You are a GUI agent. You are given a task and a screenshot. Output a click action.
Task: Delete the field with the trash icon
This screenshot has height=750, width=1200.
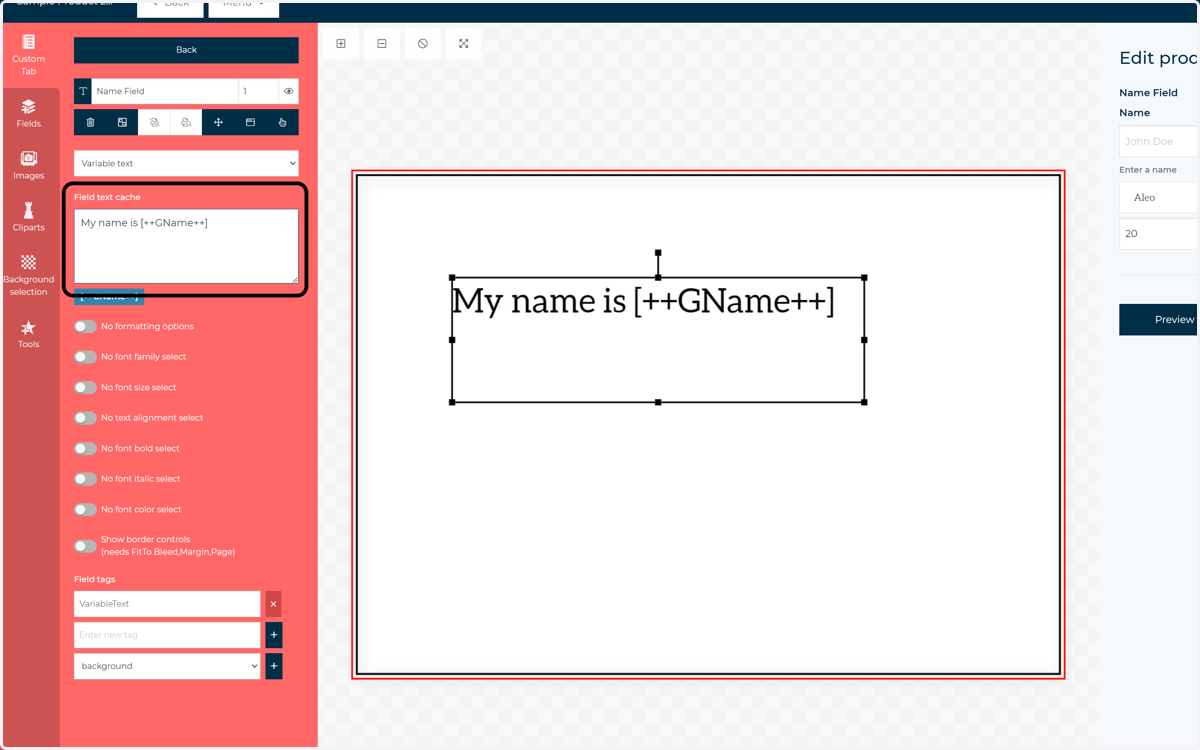tap(90, 122)
